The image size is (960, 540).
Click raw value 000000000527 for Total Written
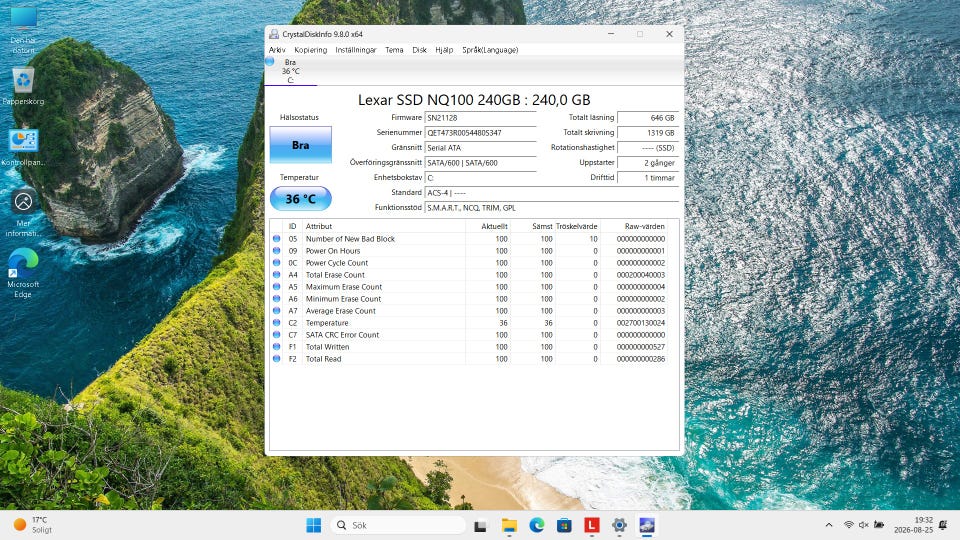pyautogui.click(x=640, y=347)
